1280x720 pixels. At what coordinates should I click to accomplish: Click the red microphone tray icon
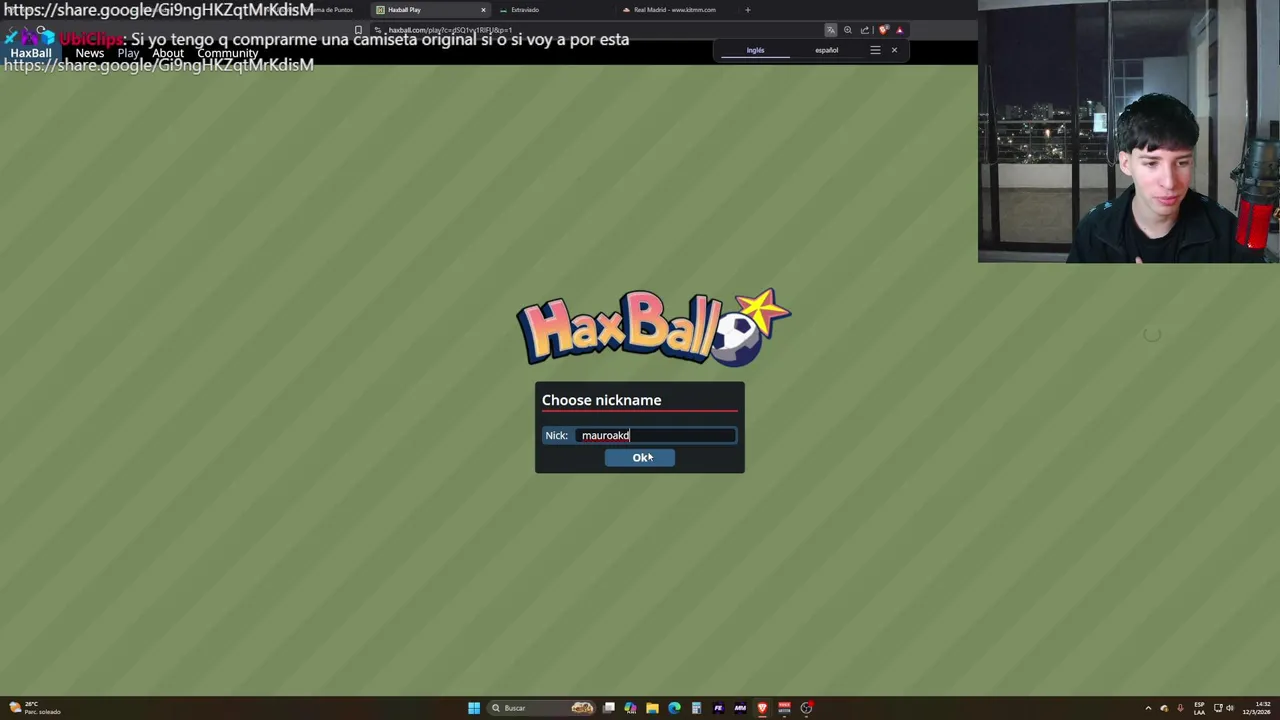1180,708
